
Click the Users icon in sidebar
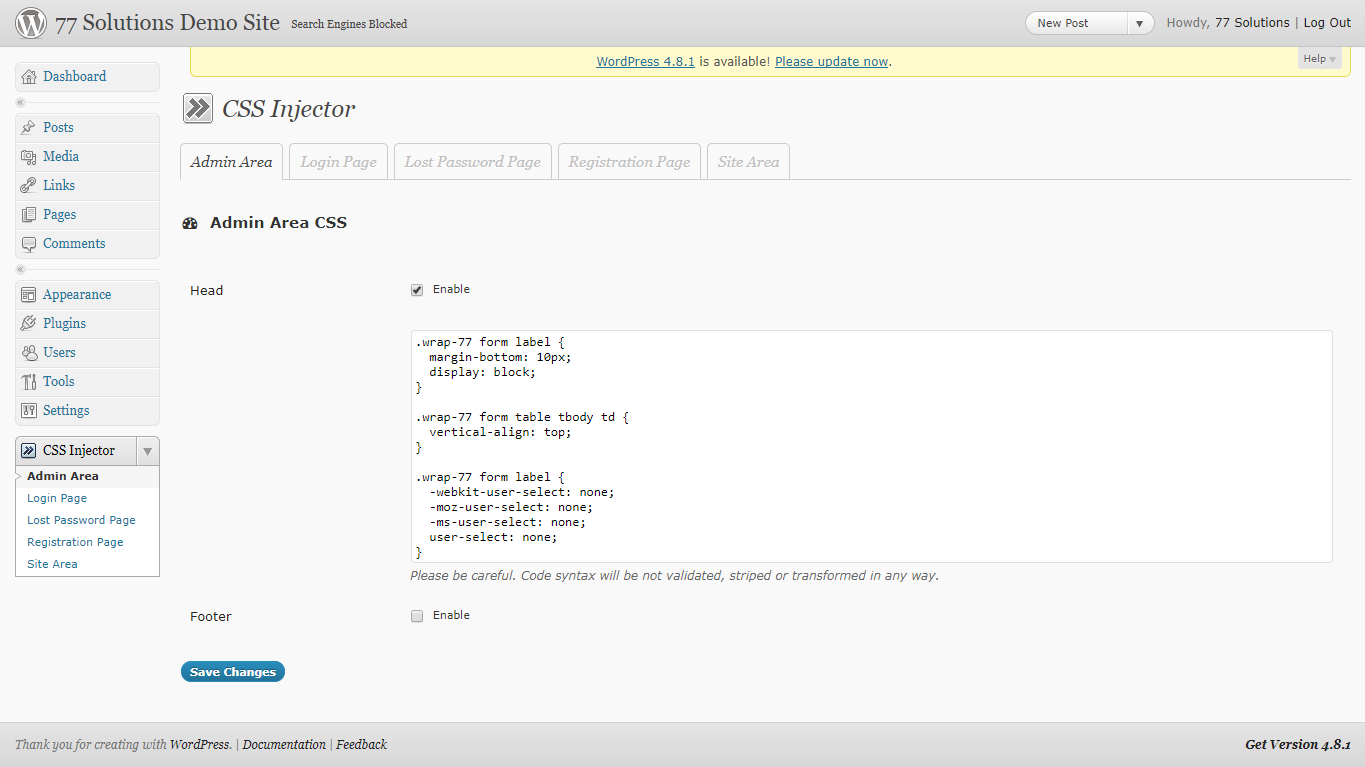29,353
